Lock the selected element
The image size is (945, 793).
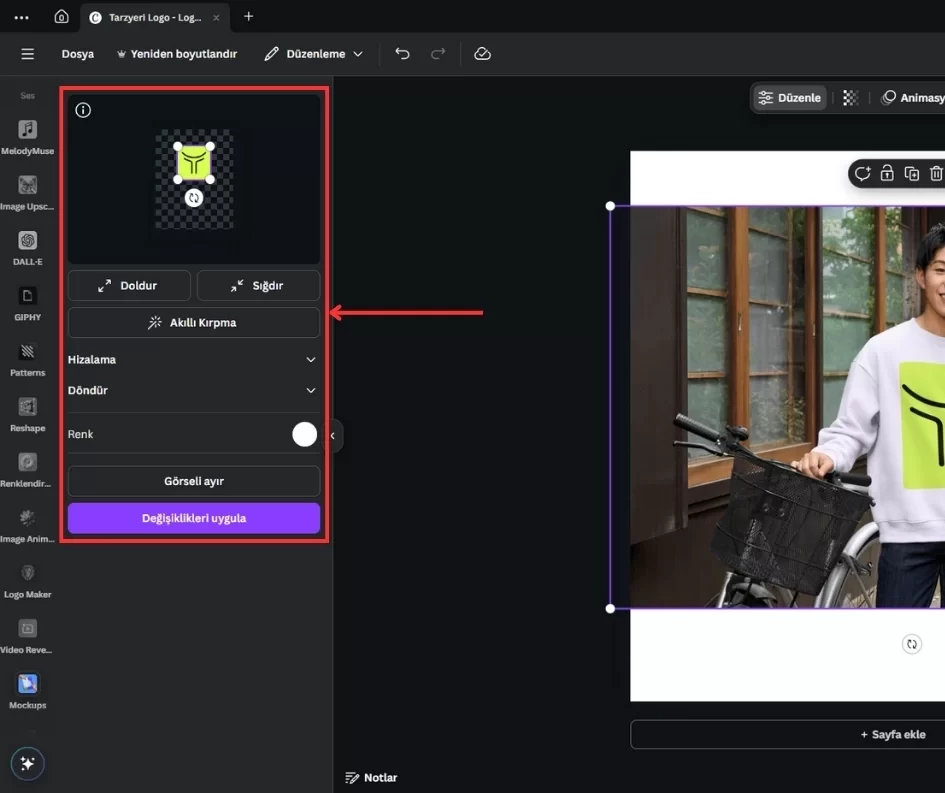pos(887,174)
